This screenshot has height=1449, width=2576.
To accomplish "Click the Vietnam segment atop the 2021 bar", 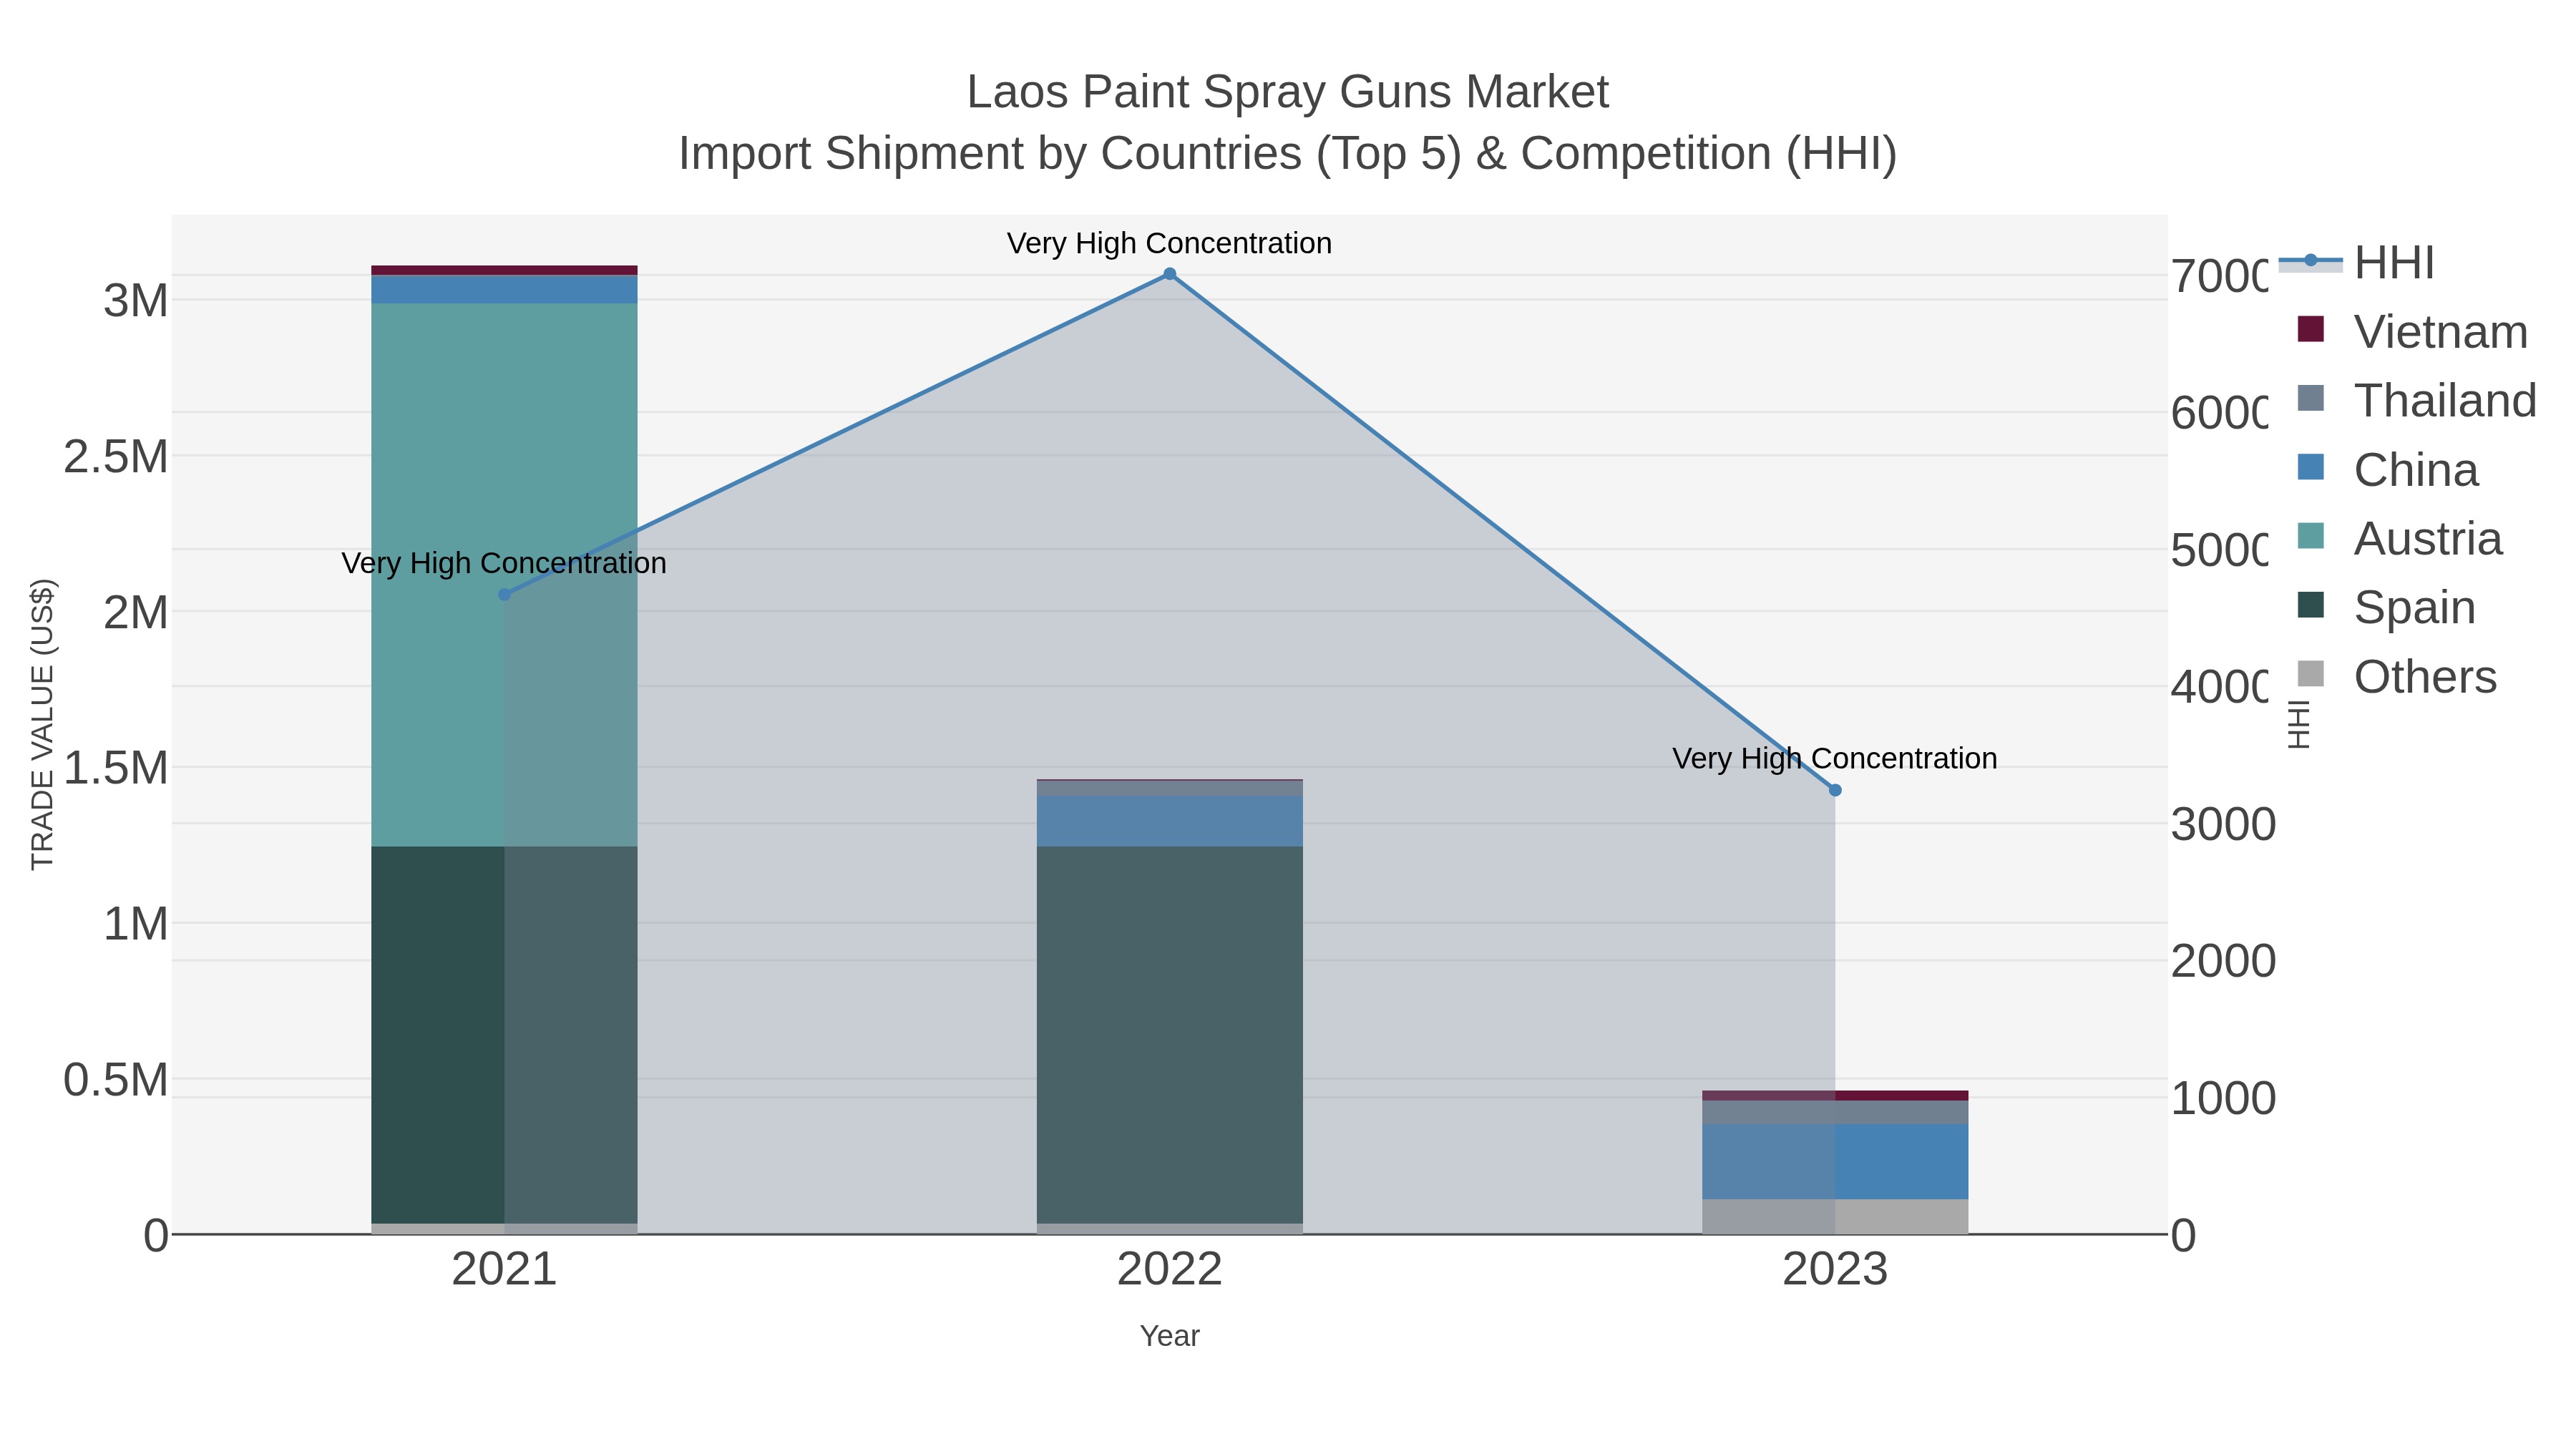I will (x=504, y=270).
